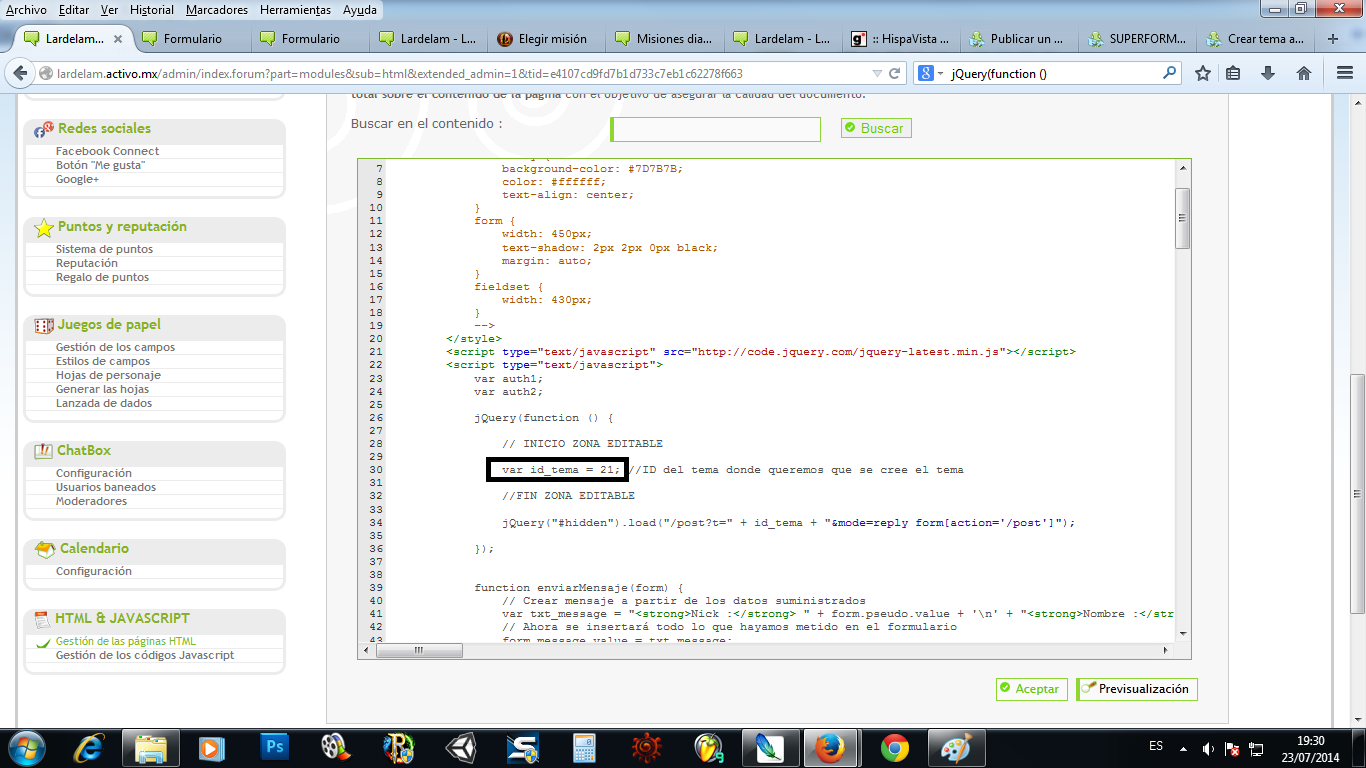Open the Editar menu

[74, 10]
